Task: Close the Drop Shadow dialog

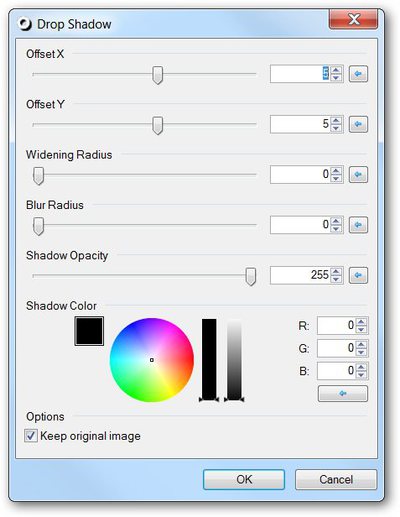Action: point(353,19)
